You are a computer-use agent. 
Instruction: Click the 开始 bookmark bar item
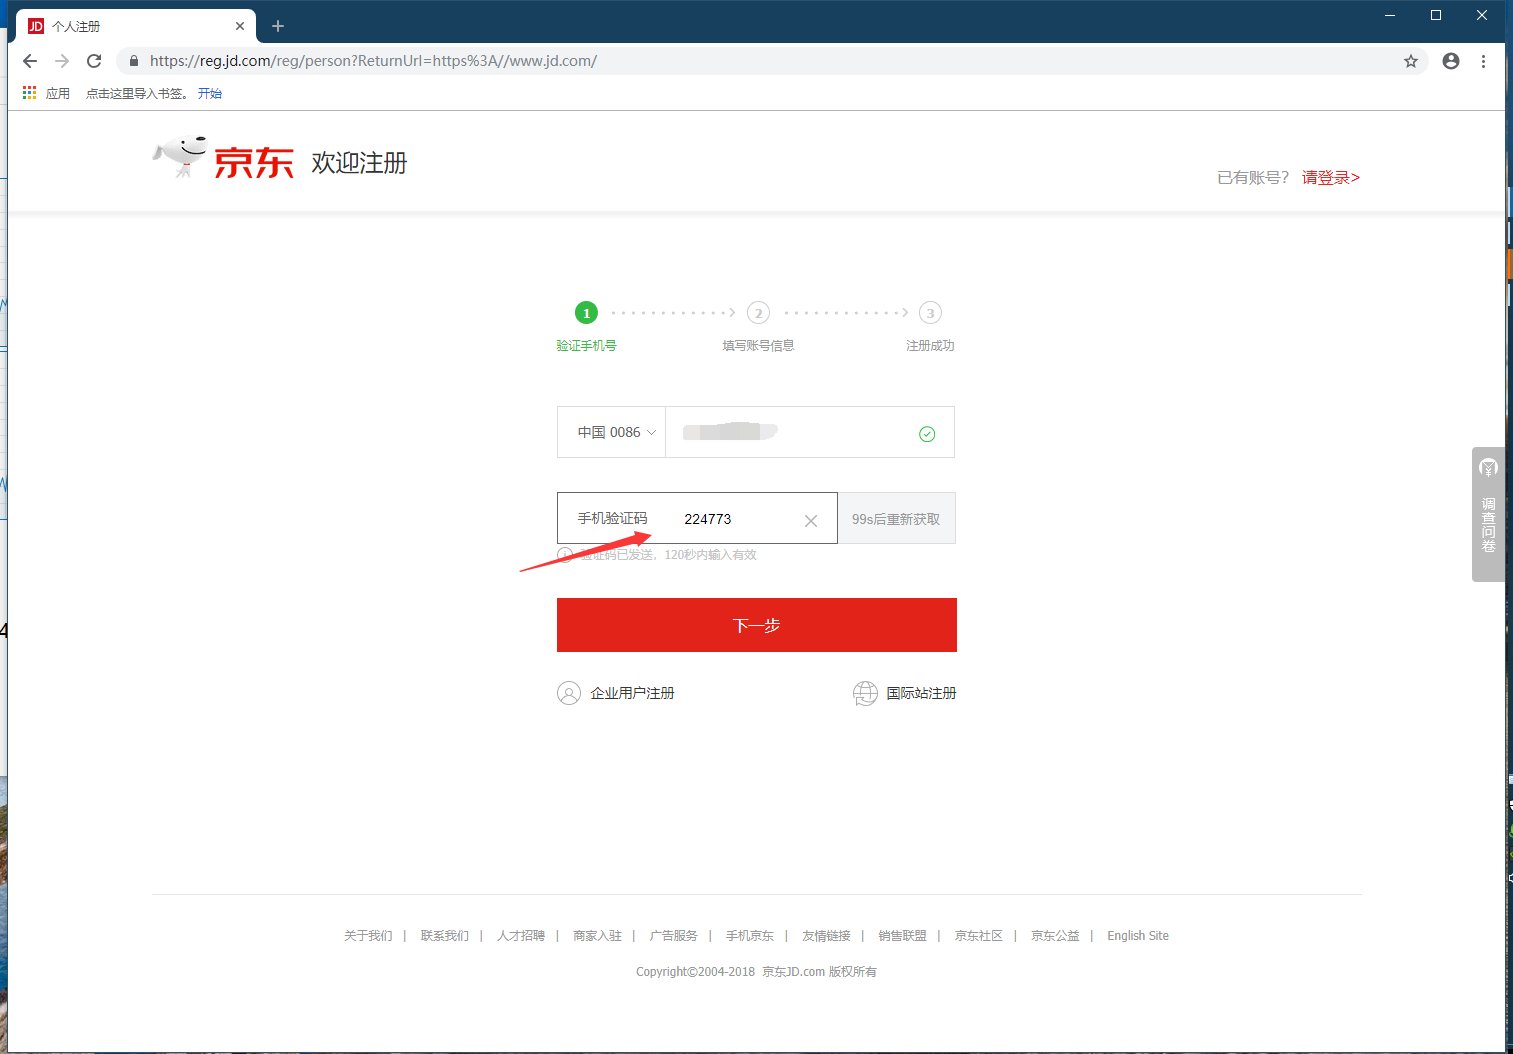[210, 92]
